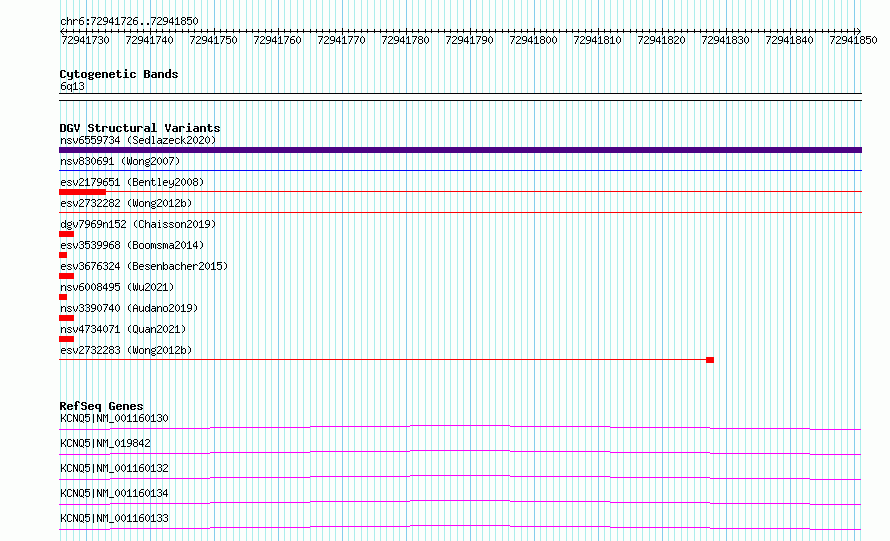Click ruler position 72941750
The height and width of the screenshot is (541, 890).
click(x=213, y=40)
